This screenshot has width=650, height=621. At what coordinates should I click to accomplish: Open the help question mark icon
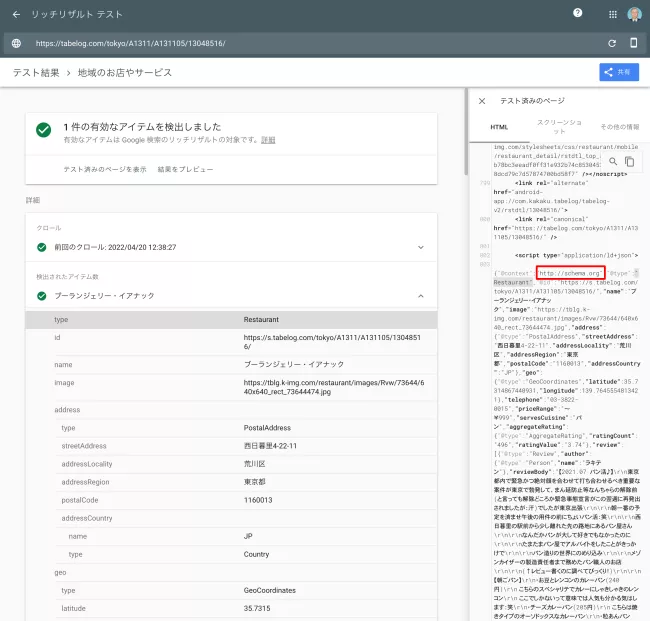[577, 13]
